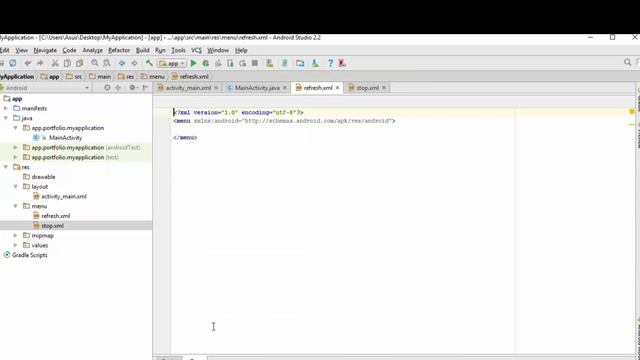Expand the manifests folder arrow
This screenshot has width=640, height=360.
tap(6, 108)
